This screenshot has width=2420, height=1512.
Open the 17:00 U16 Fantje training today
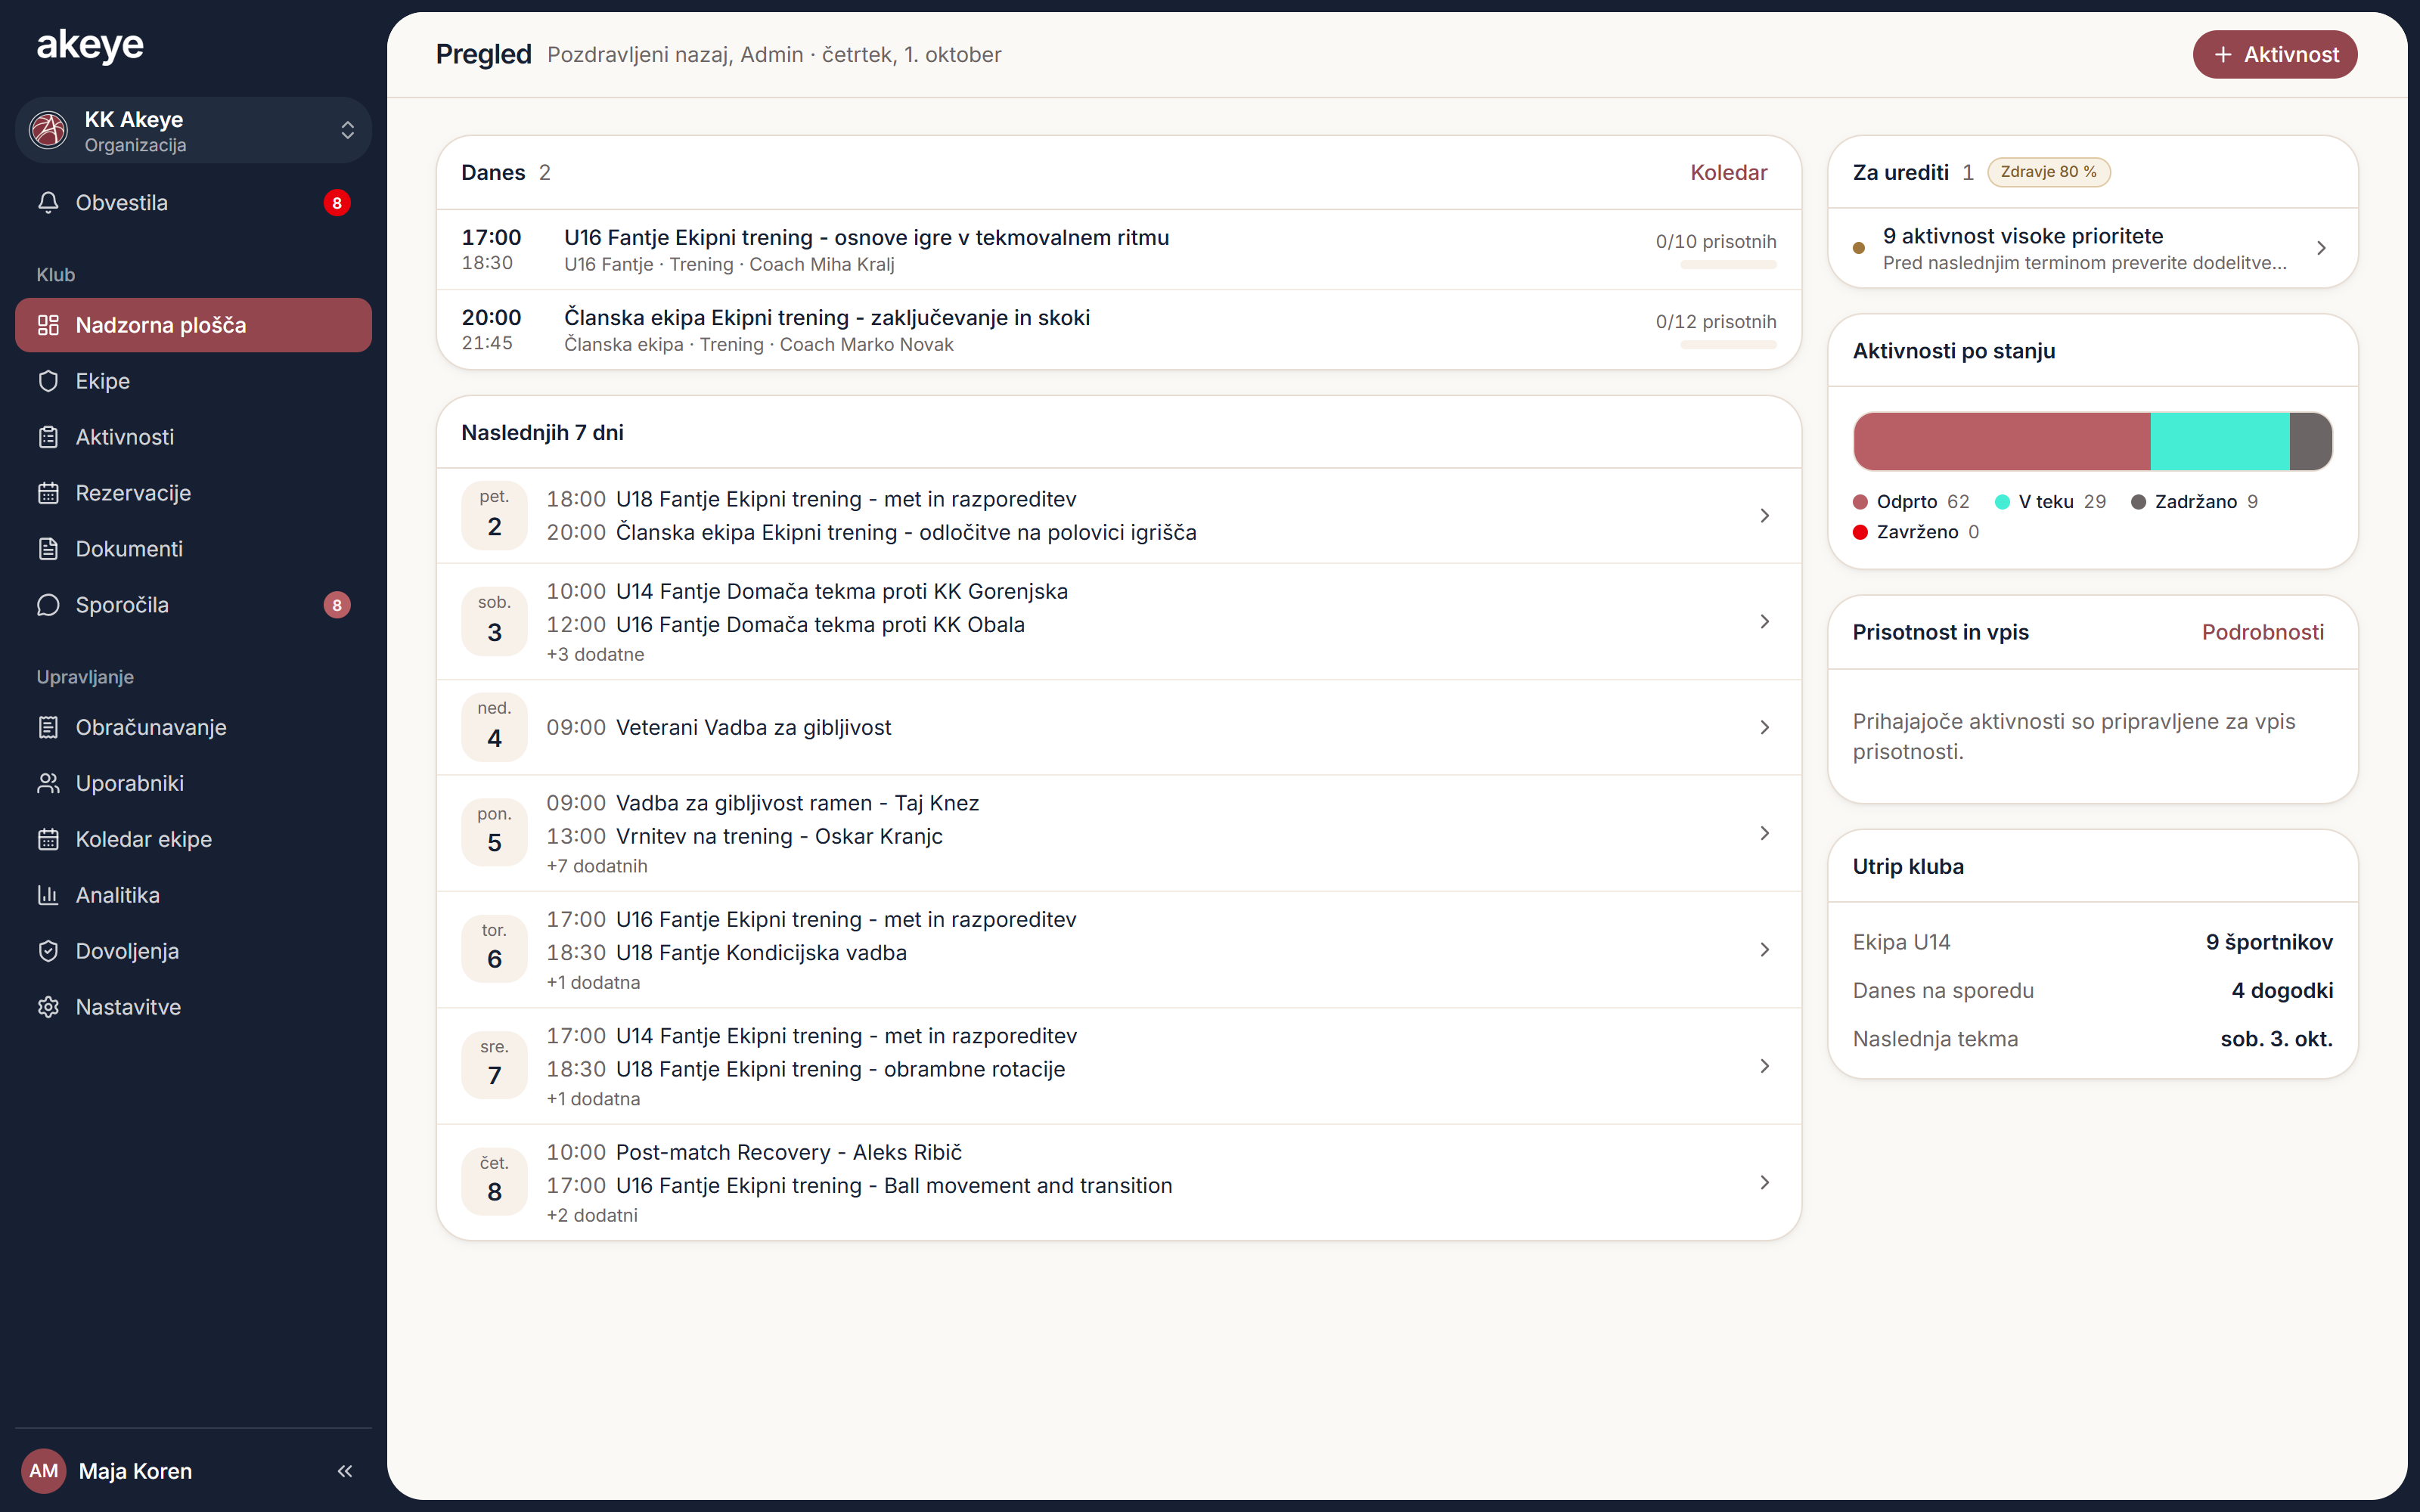[1119, 249]
